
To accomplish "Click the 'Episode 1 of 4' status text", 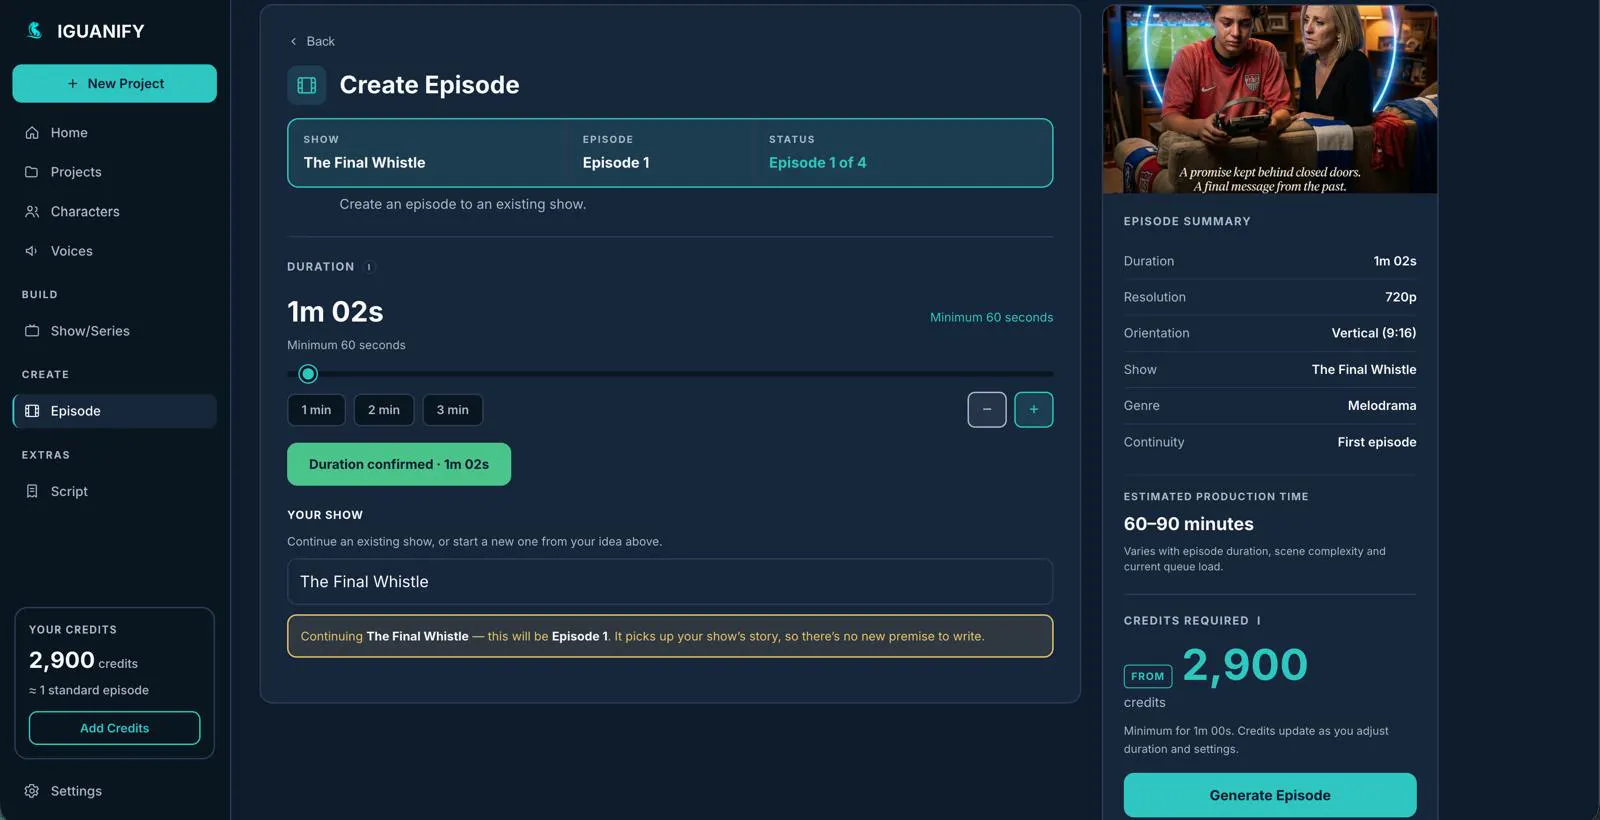I will click(817, 163).
